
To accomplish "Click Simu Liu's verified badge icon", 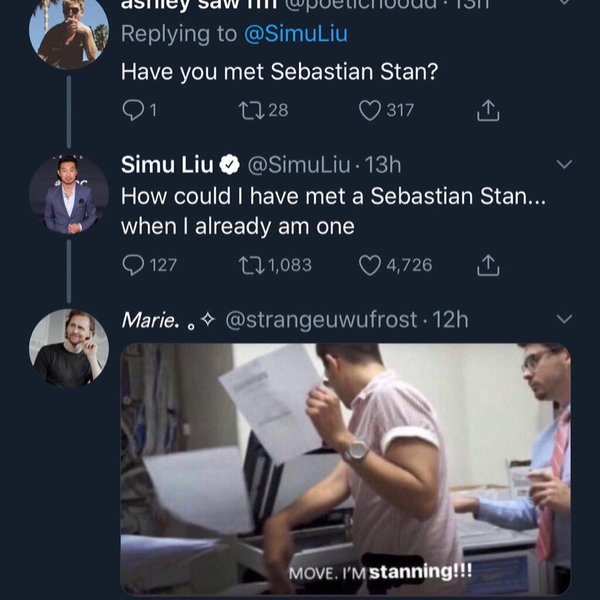I will [228, 163].
